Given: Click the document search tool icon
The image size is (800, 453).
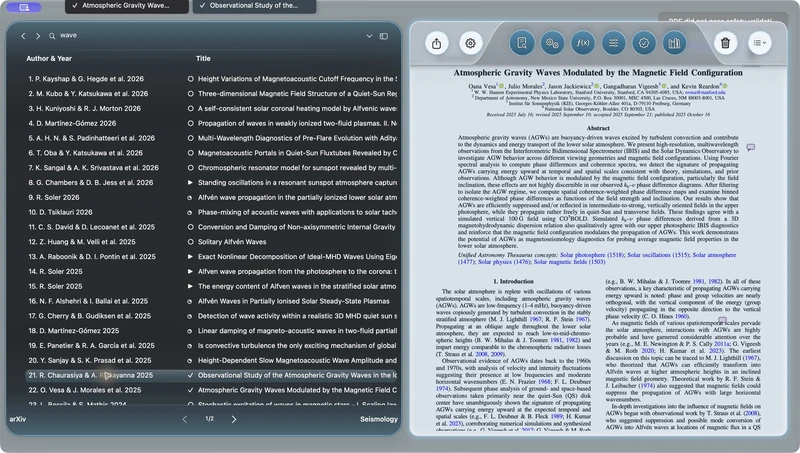Looking at the screenshot, I should click(x=522, y=43).
